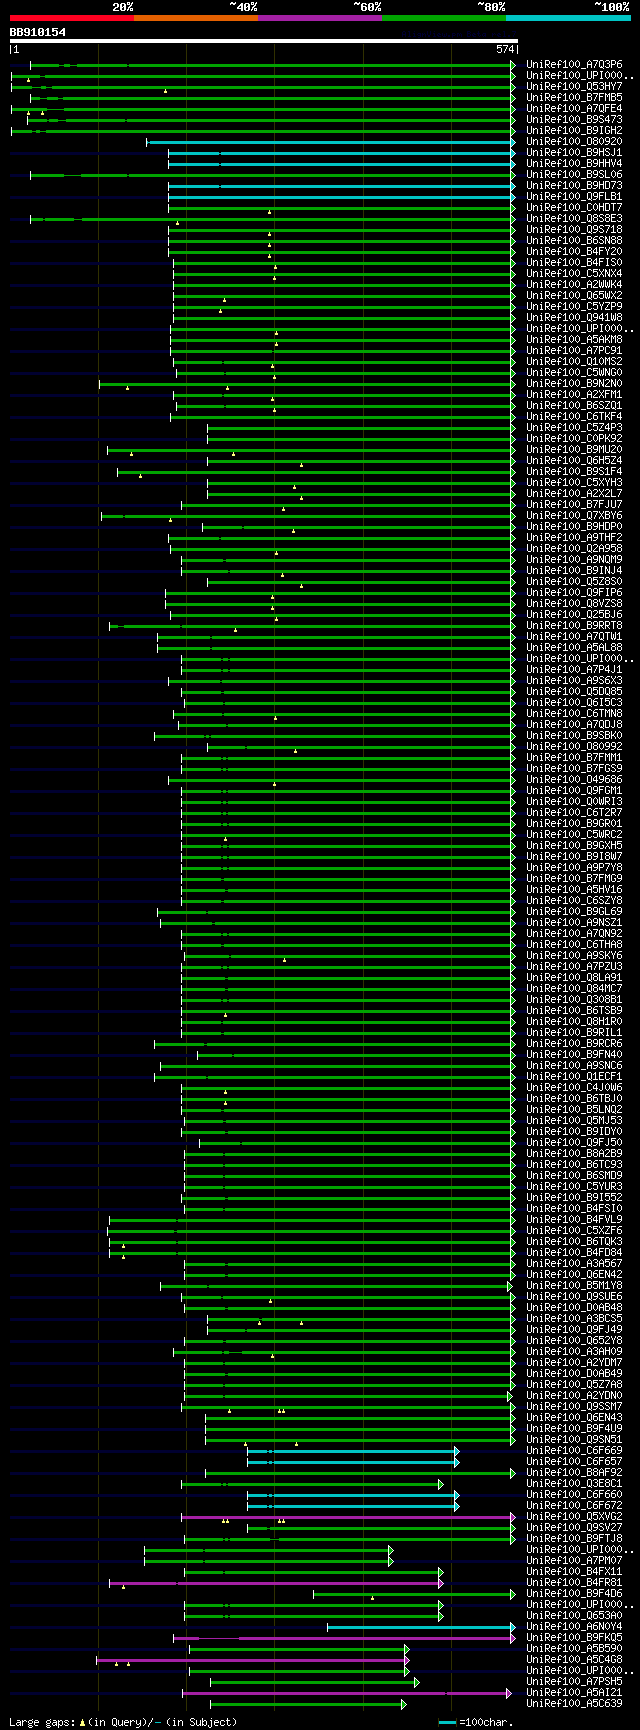Select hit label UniRef100_Q9FLB1
The width and height of the screenshot is (640, 1730).
click(x=574, y=196)
